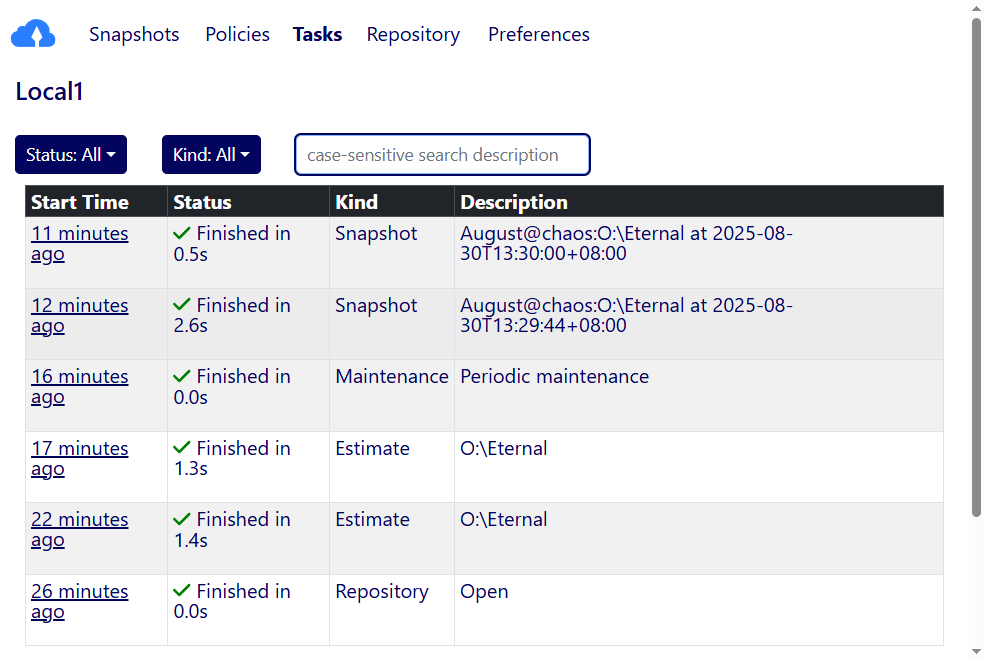The height and width of the screenshot is (661, 984).
Task: Open the Snapshots tab
Action: pos(134,35)
